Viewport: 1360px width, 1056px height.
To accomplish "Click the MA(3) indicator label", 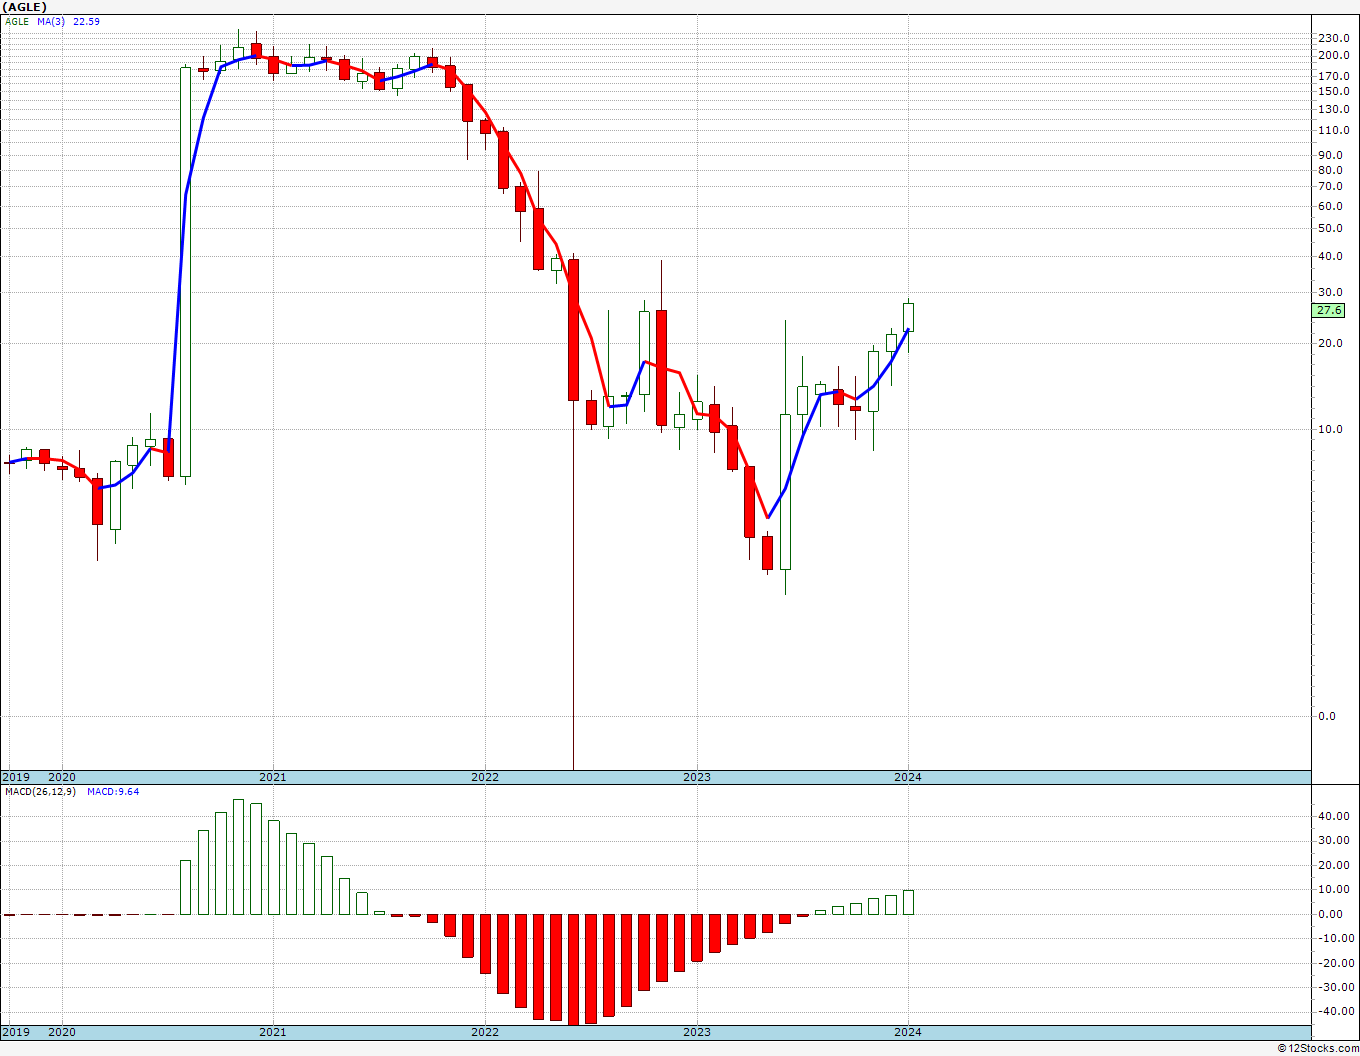I will [50, 21].
